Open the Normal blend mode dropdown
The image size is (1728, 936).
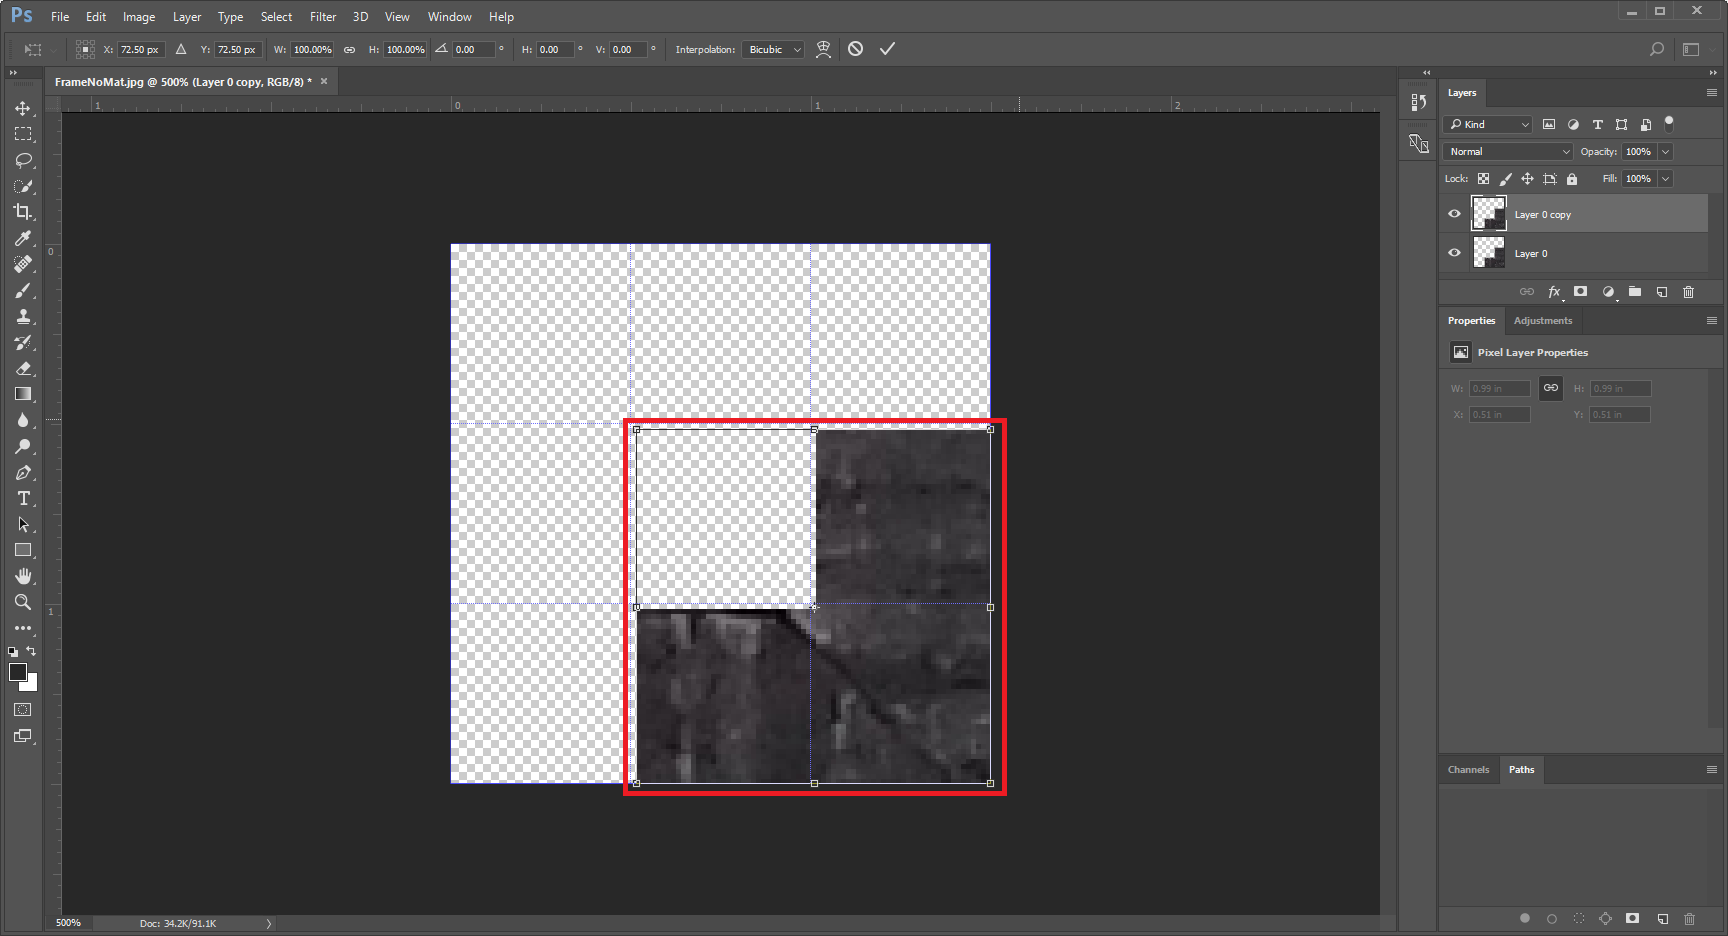point(1508,152)
